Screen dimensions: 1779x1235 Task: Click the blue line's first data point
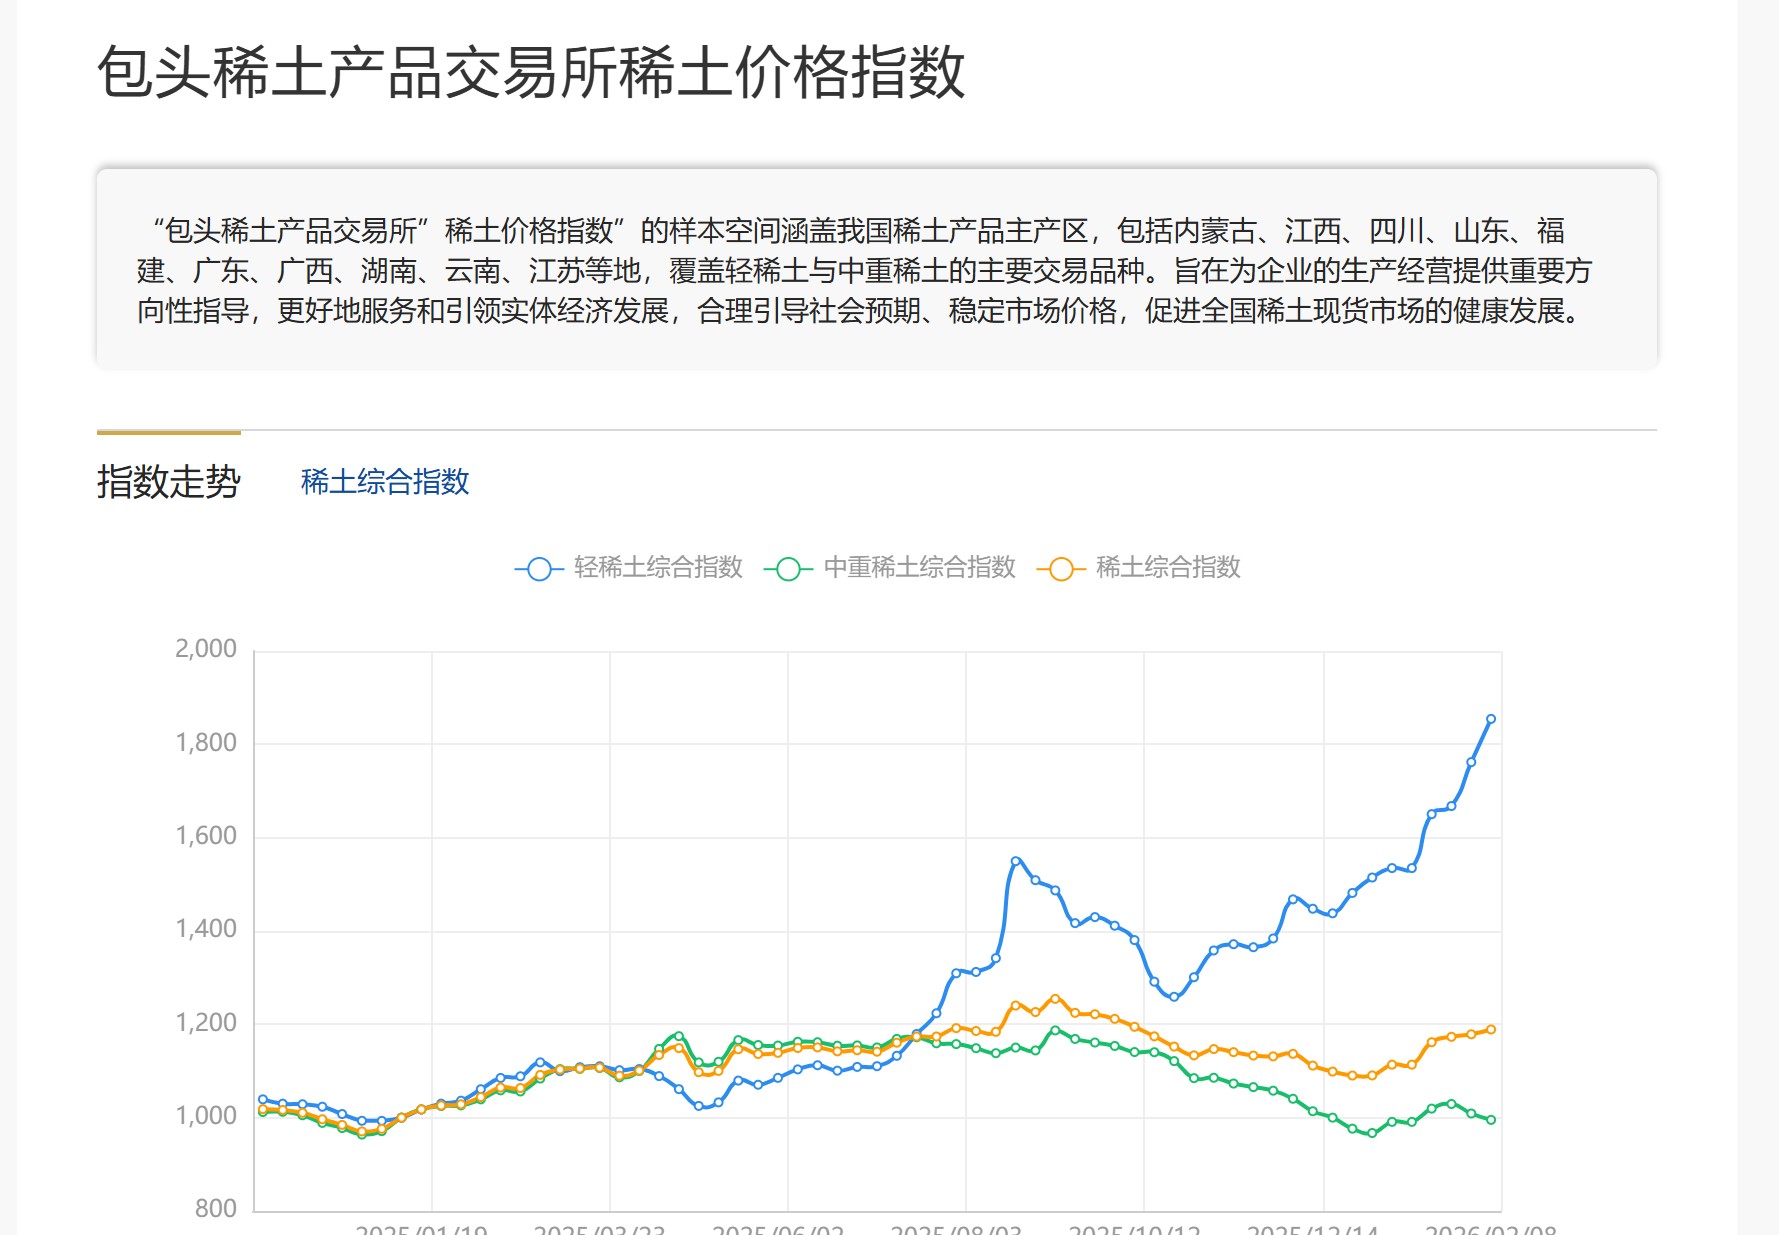(x=263, y=1099)
